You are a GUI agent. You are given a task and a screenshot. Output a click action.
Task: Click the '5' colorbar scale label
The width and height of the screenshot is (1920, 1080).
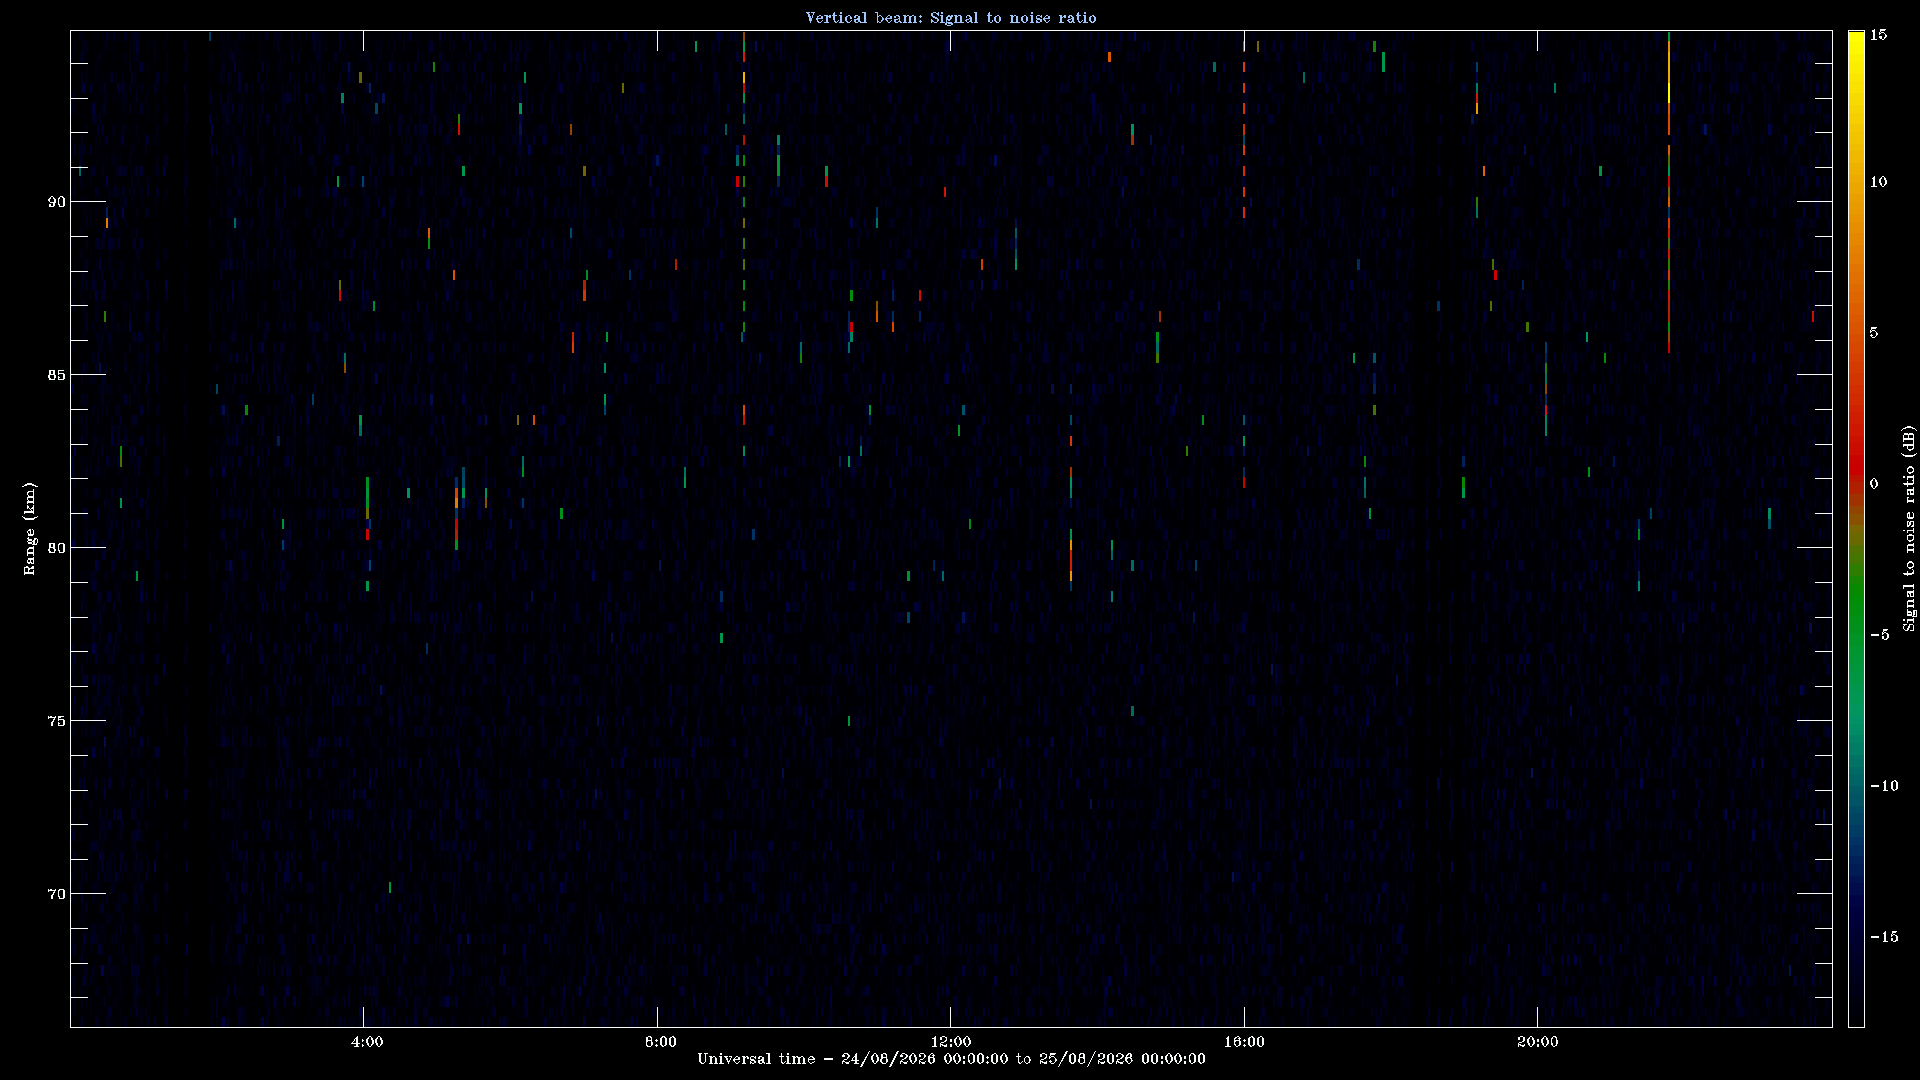(x=1874, y=333)
